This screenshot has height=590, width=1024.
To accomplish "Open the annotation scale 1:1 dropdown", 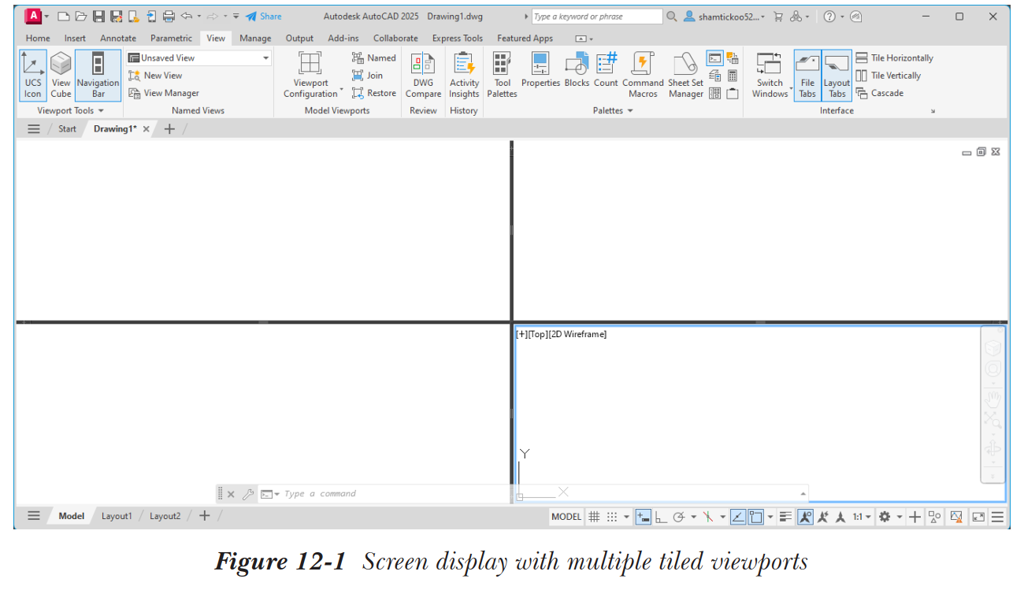I will 862,517.
